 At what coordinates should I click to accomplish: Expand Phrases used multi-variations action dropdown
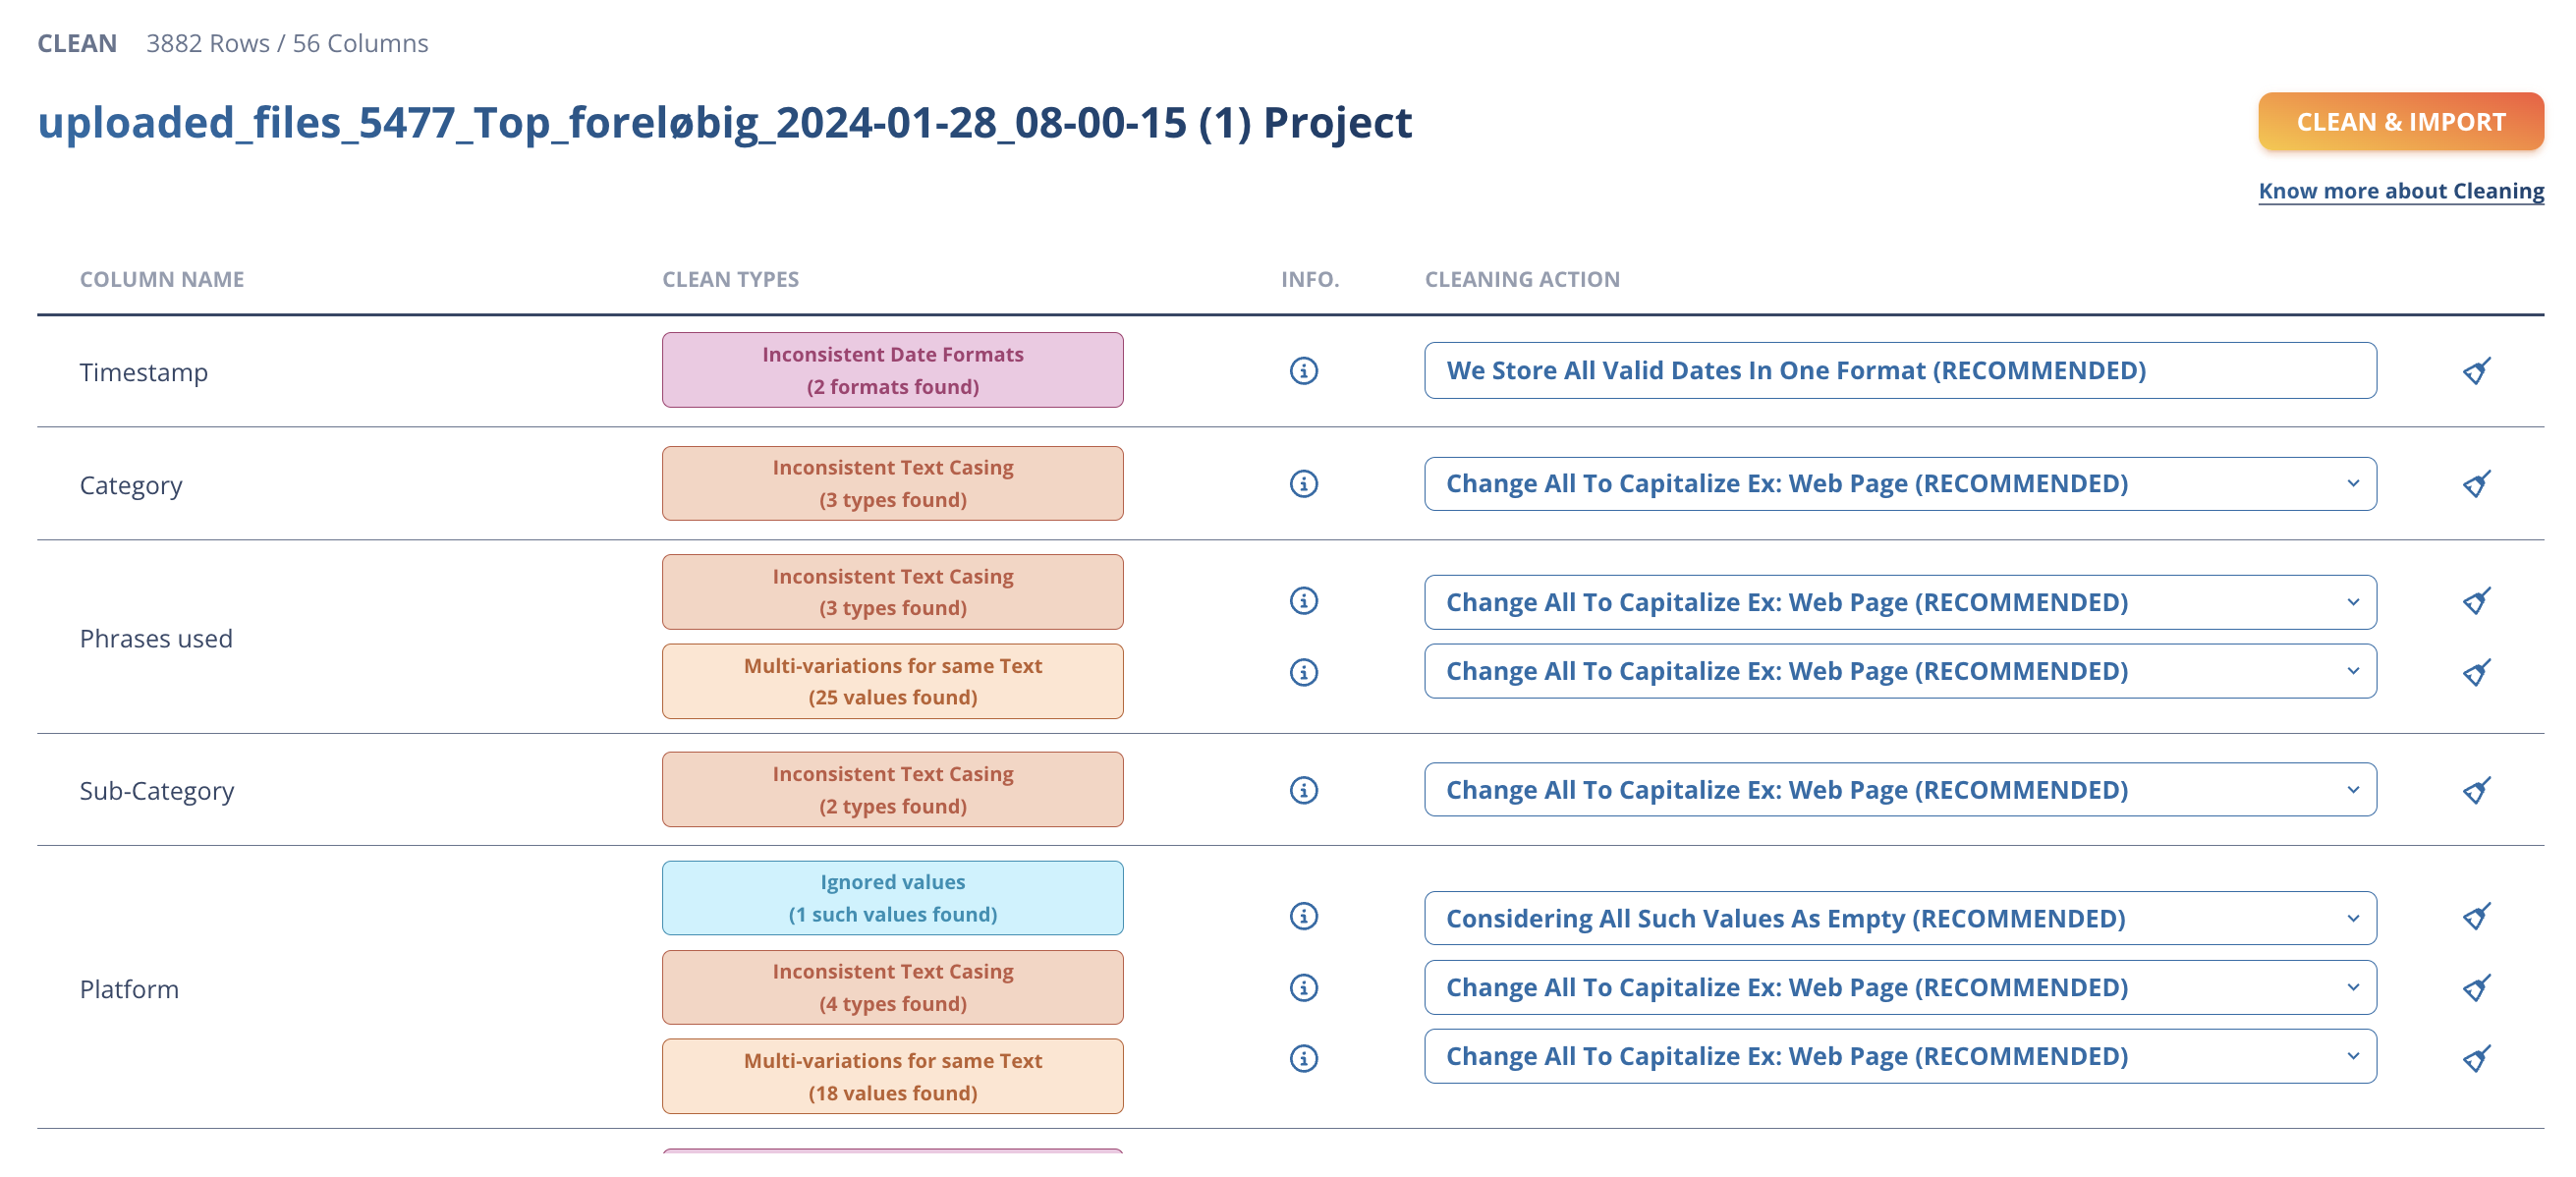1900,671
